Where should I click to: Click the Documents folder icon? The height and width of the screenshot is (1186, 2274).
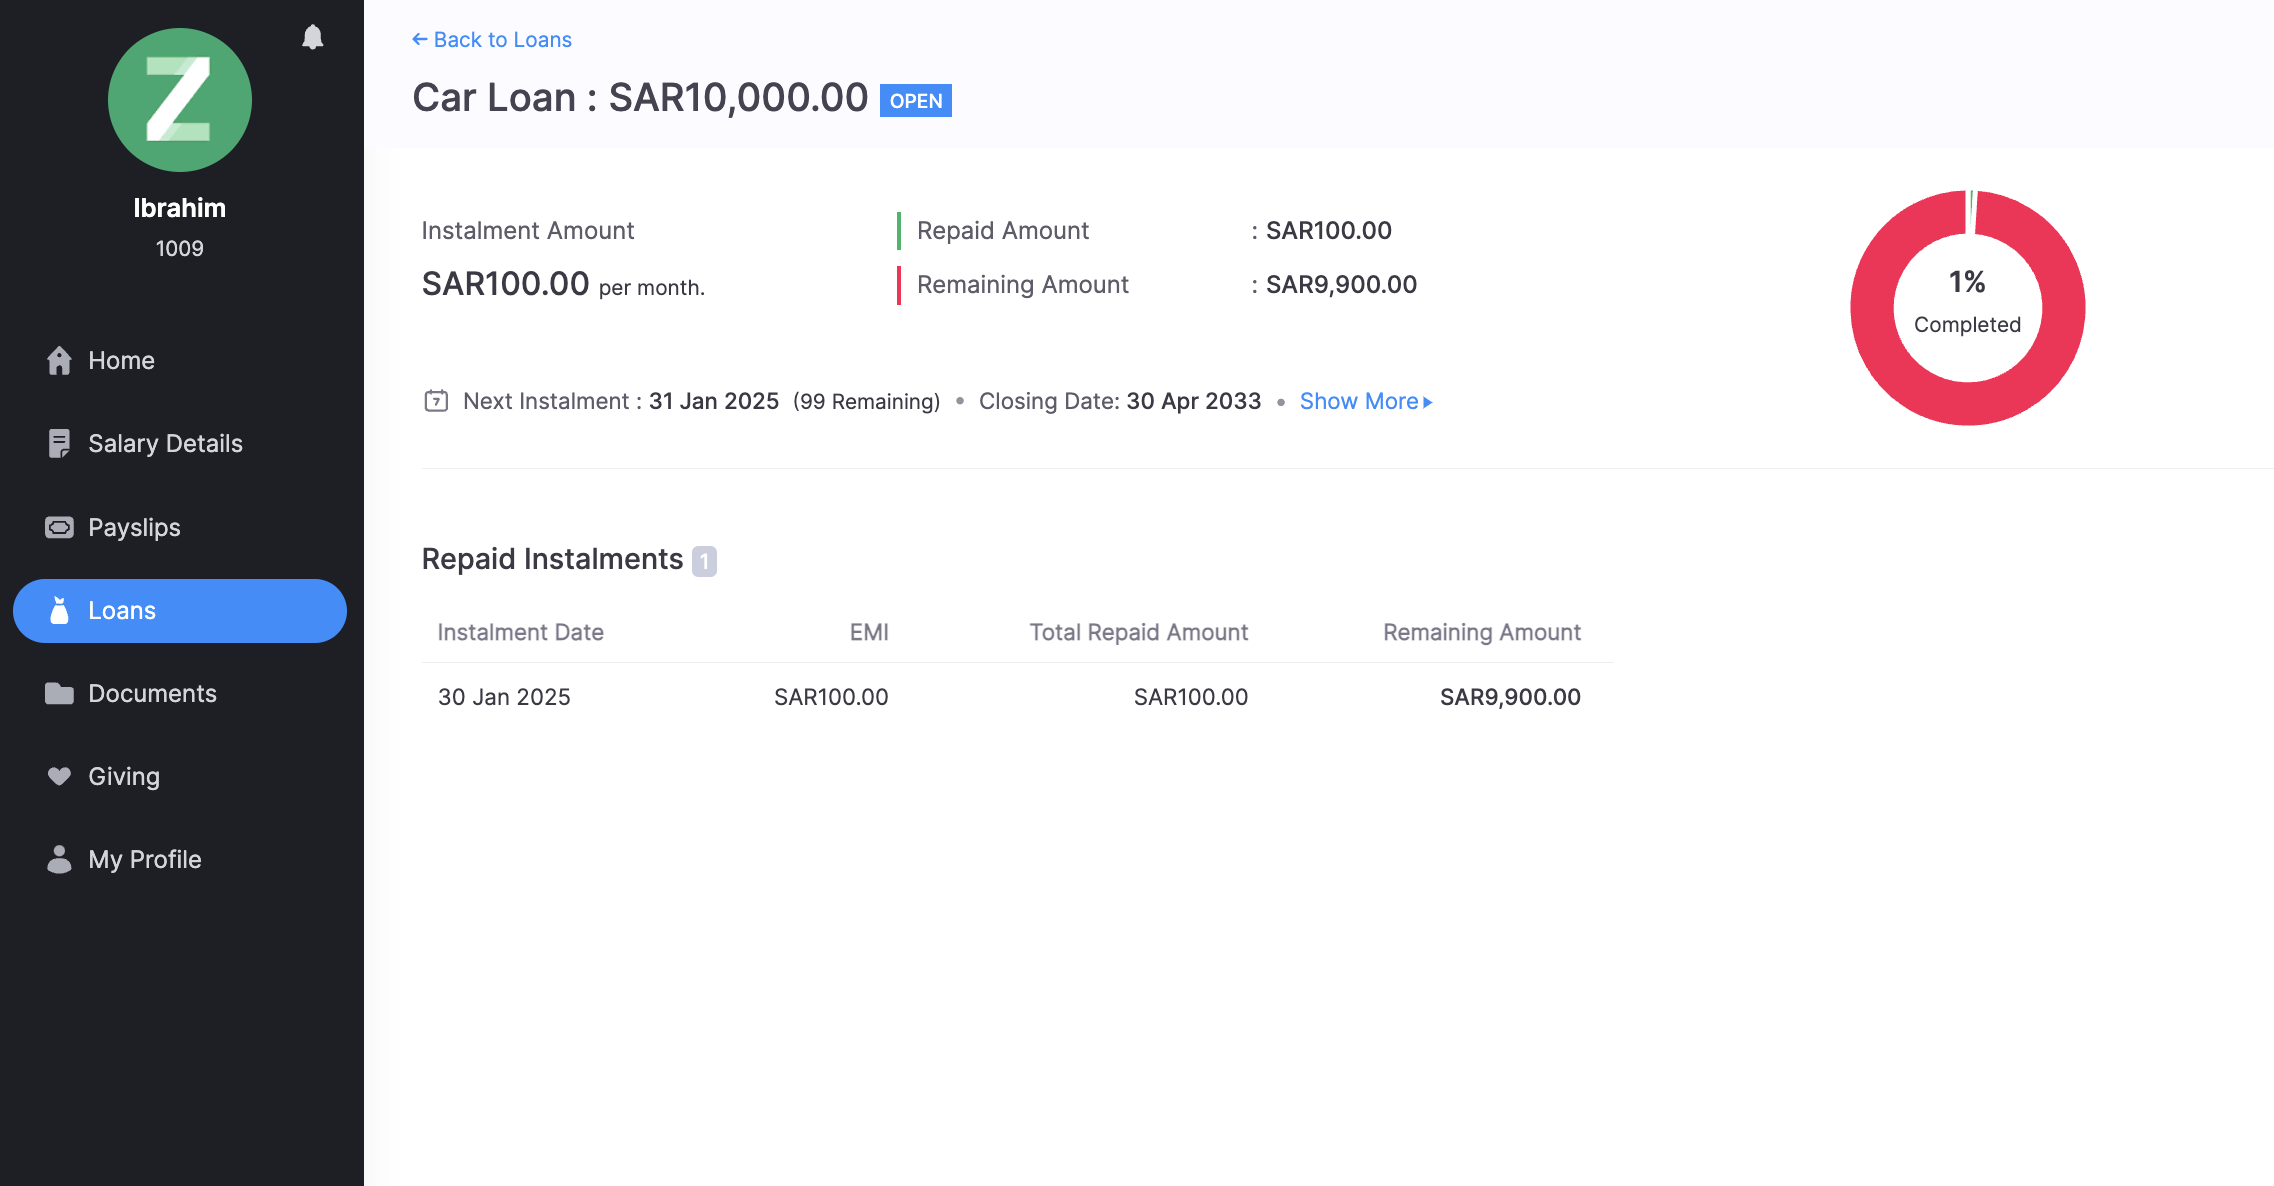(59, 693)
